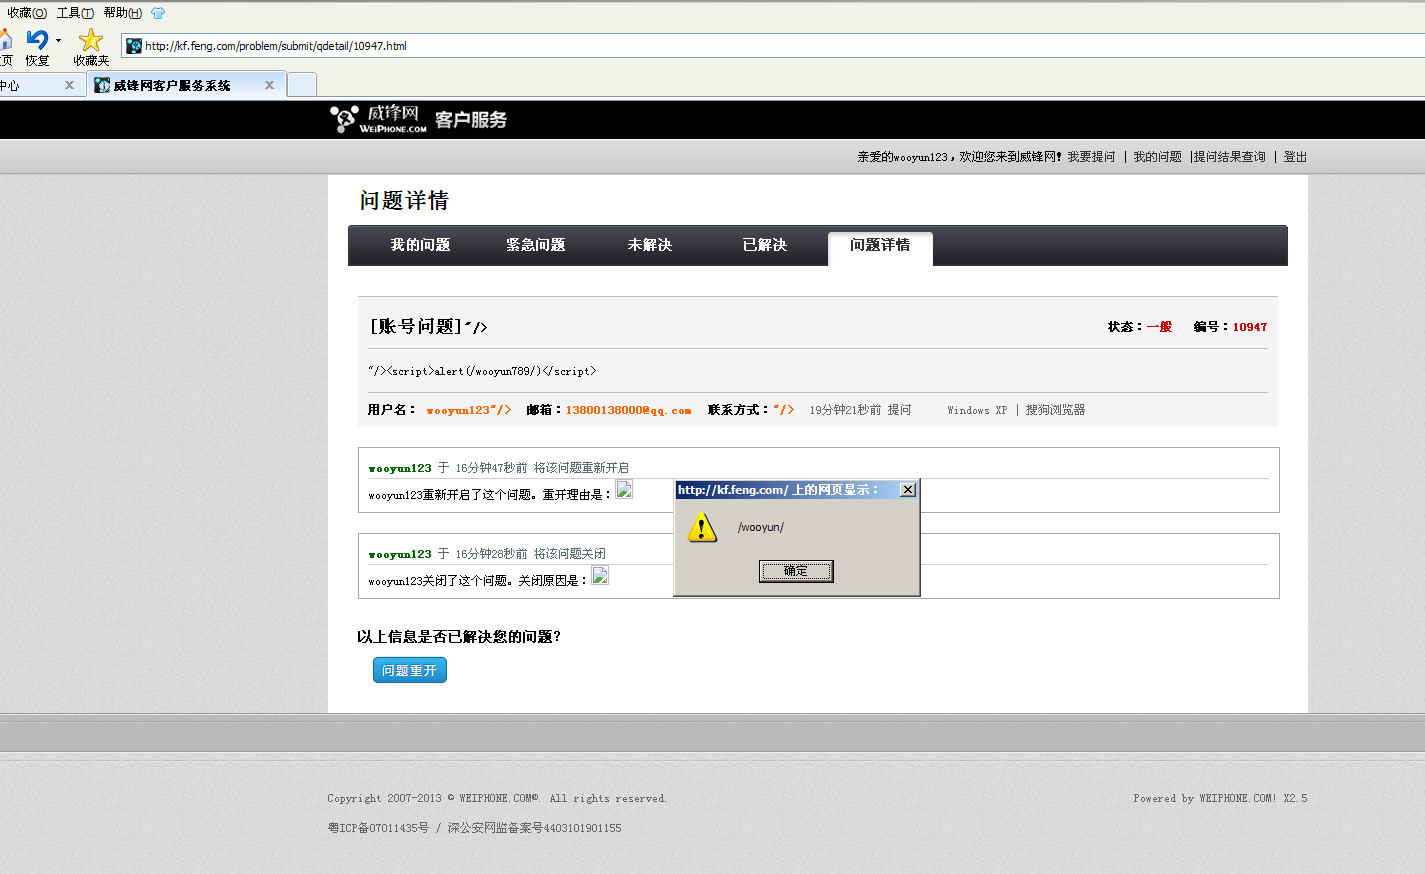Click the 问题详情 page heading
The height and width of the screenshot is (874, 1425).
tap(404, 201)
